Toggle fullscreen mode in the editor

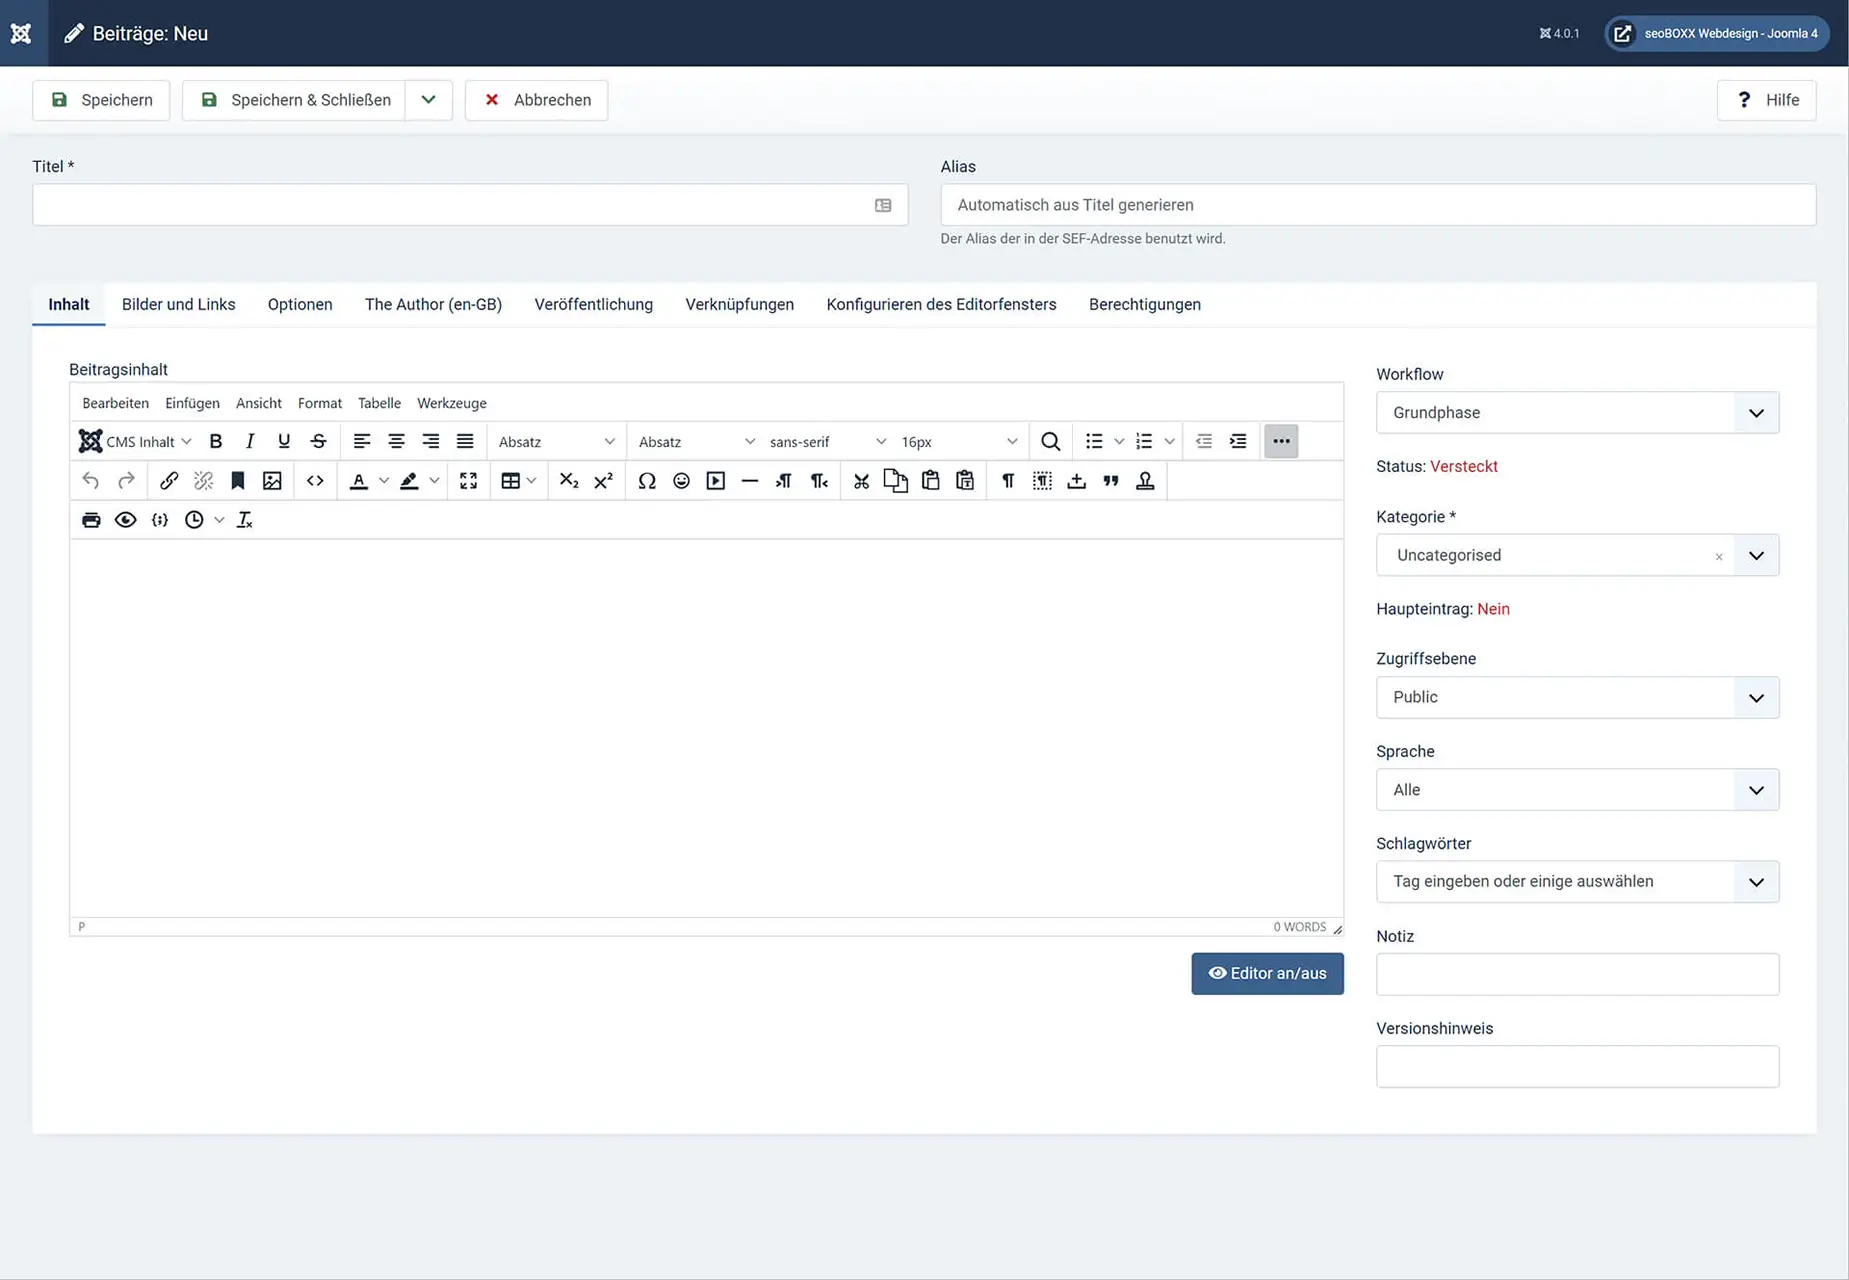468,480
